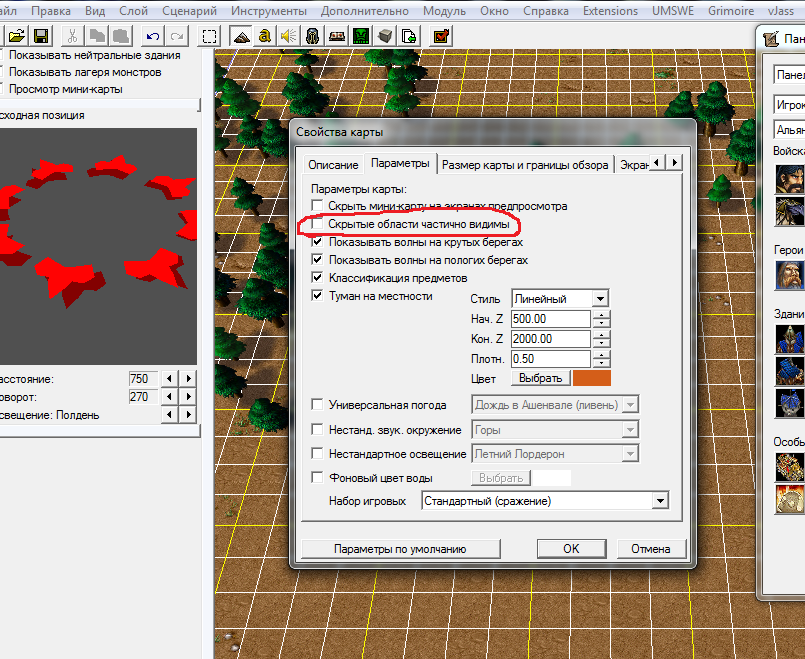Click the Copy icon in the toolbar
The width and height of the screenshot is (805, 659).
97,36
